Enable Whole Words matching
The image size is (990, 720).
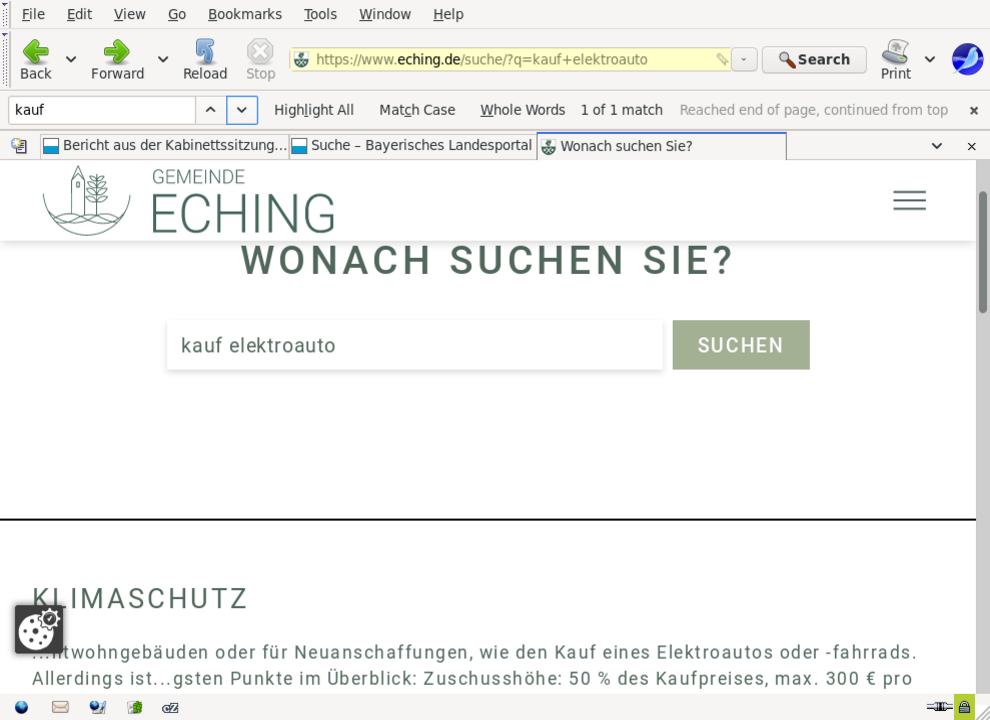pyautogui.click(x=522, y=110)
